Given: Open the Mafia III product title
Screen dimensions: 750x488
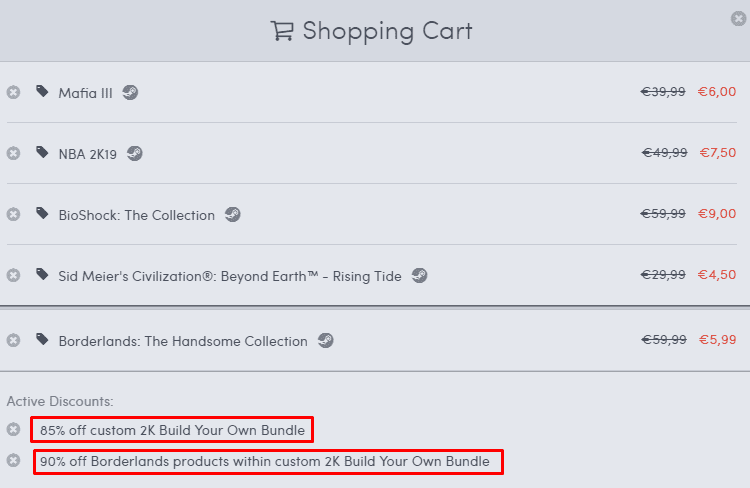Looking at the screenshot, I should click(85, 93).
